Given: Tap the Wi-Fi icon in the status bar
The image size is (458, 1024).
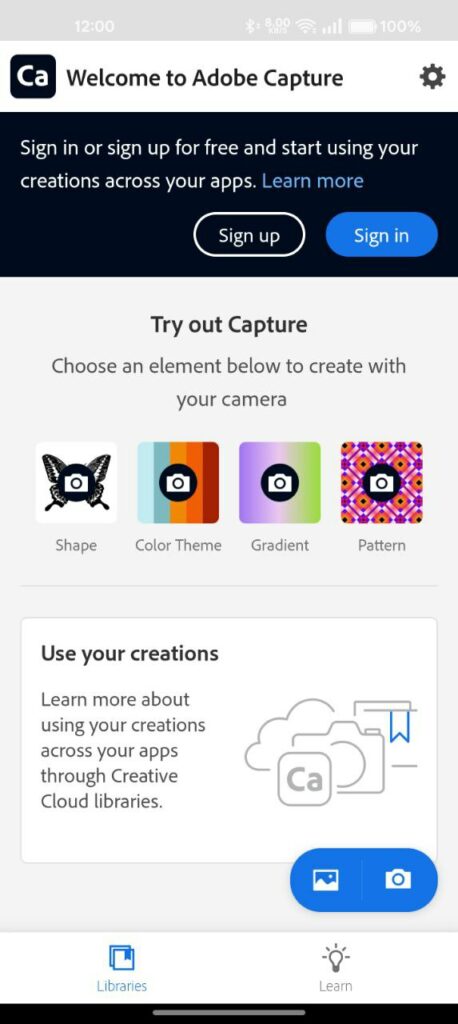Looking at the screenshot, I should coord(305,27).
